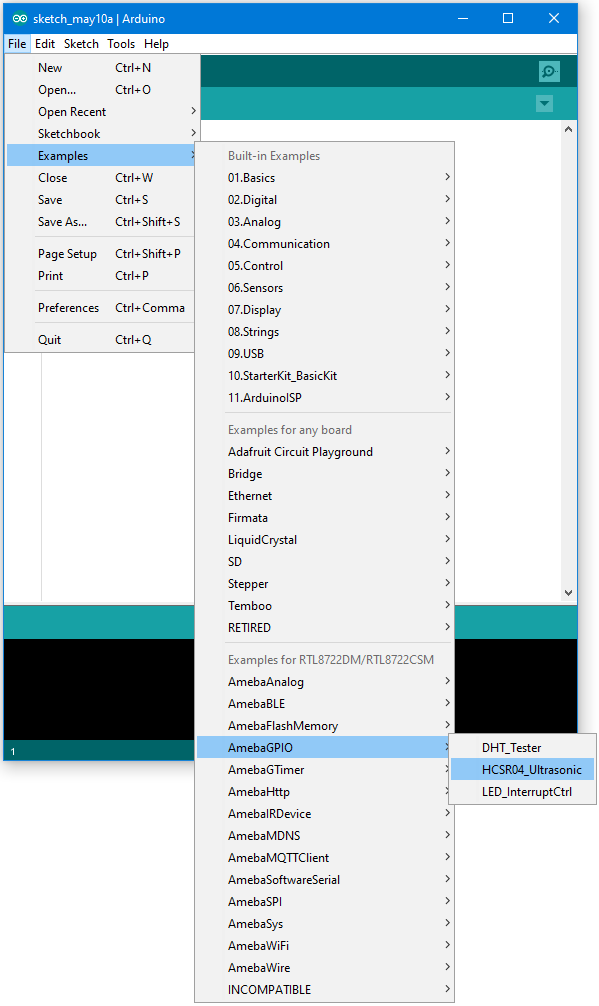599x1006 pixels.
Task: Open Temboo examples submenu
Action: click(x=325, y=606)
